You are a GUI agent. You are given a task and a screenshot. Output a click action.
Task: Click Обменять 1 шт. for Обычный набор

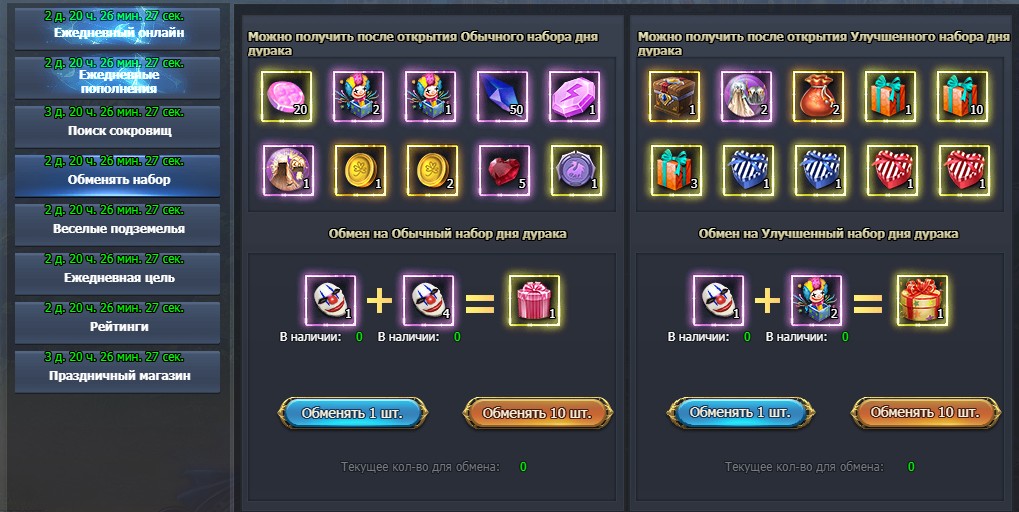click(353, 413)
